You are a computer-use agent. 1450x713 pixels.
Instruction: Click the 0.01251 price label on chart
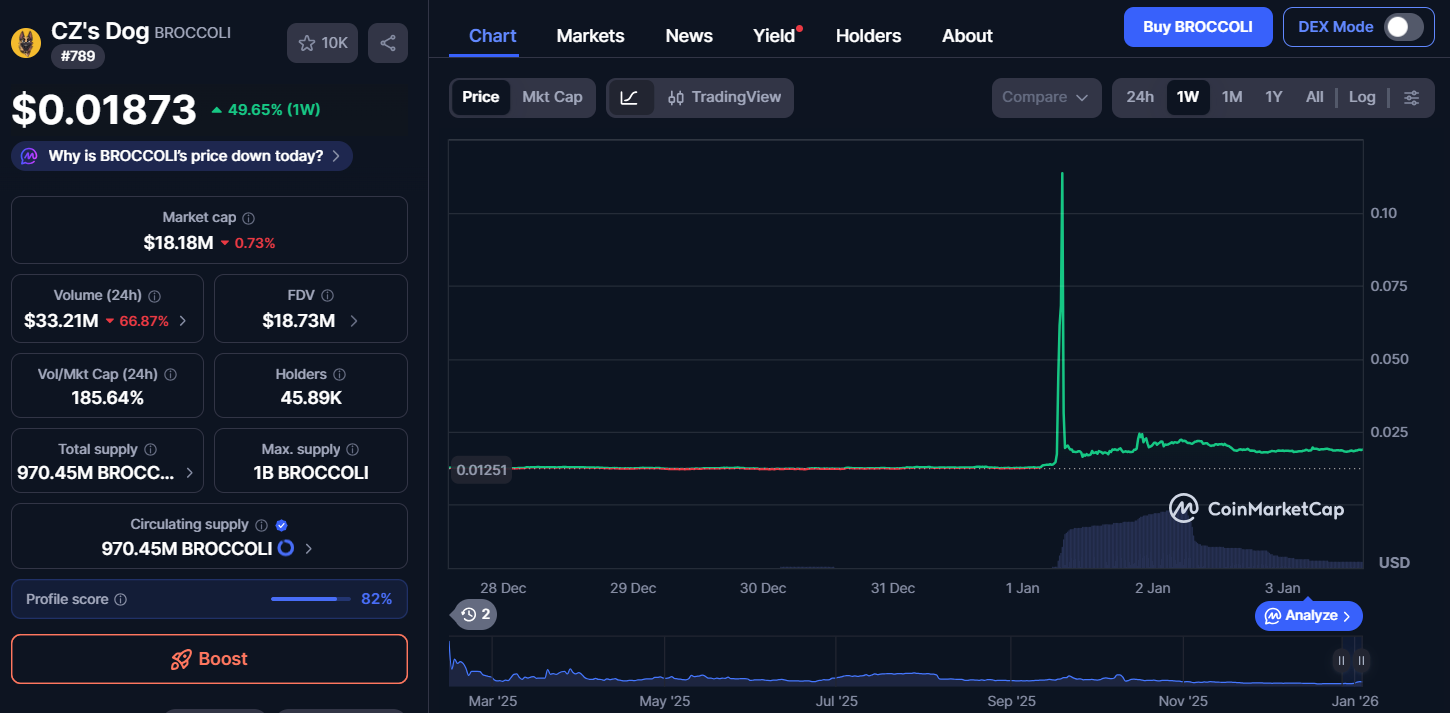tap(481, 470)
